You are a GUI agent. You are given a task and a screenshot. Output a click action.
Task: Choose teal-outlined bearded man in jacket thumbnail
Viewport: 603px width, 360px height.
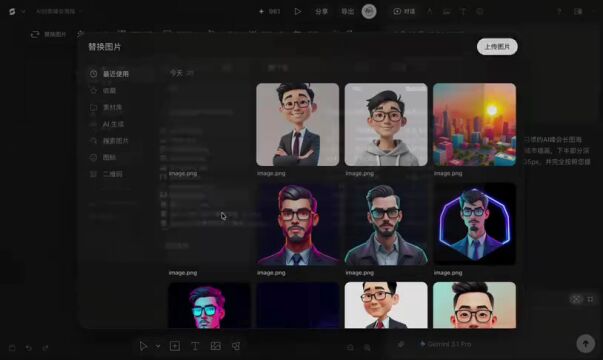386,224
